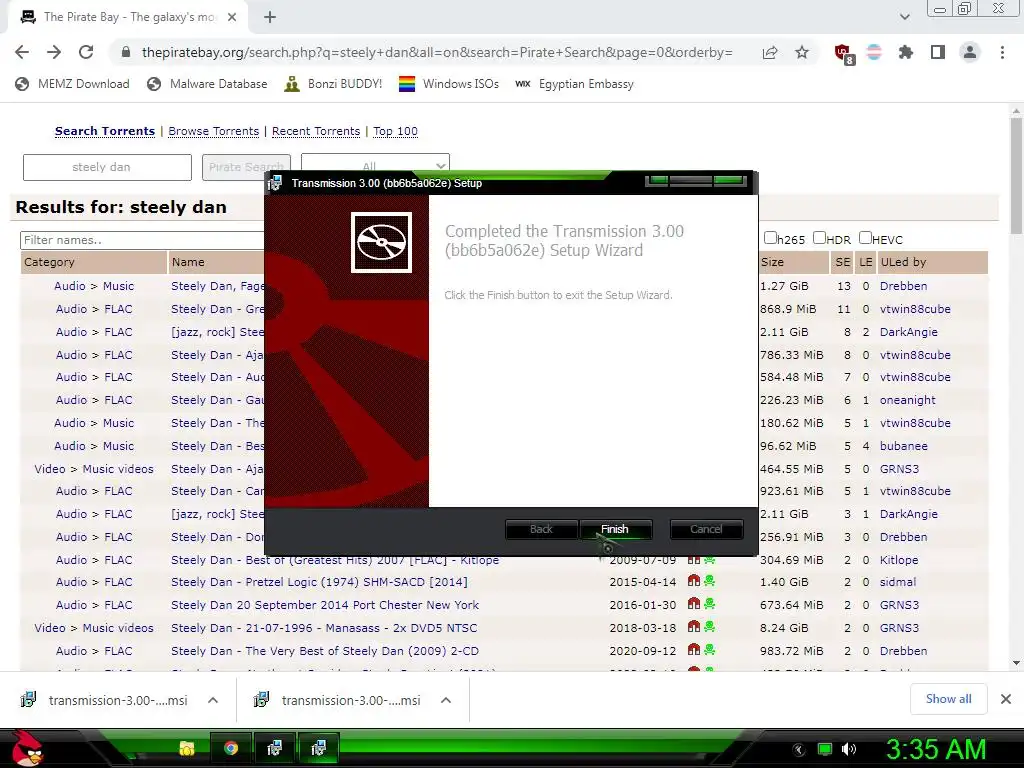Viewport: 1024px width, 768px height.
Task: Enable the h265 checkbox
Action: 771,238
